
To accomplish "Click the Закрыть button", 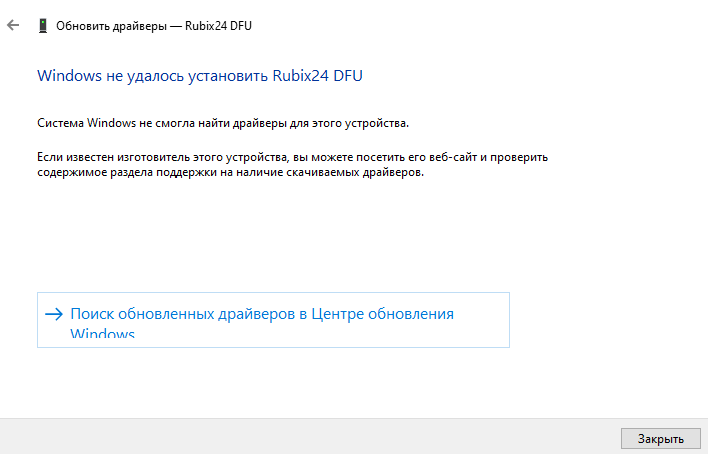I will (x=660, y=439).
